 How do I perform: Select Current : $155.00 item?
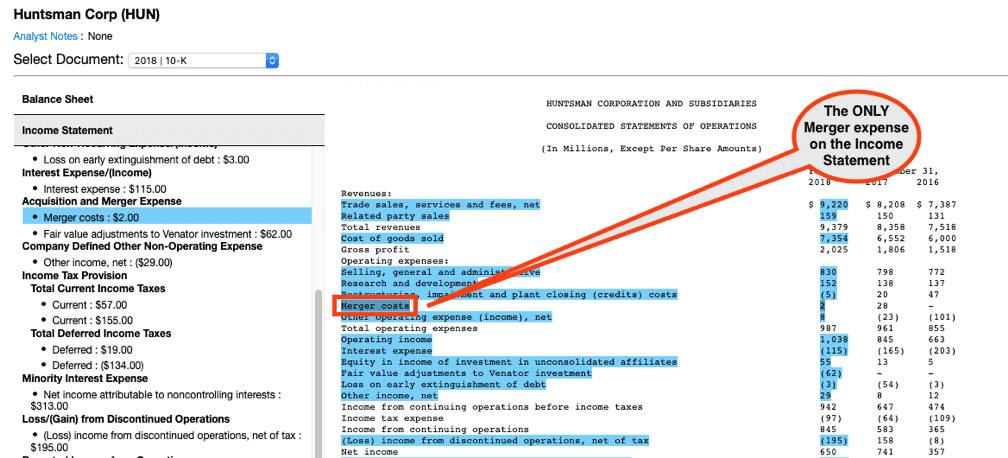95,320
